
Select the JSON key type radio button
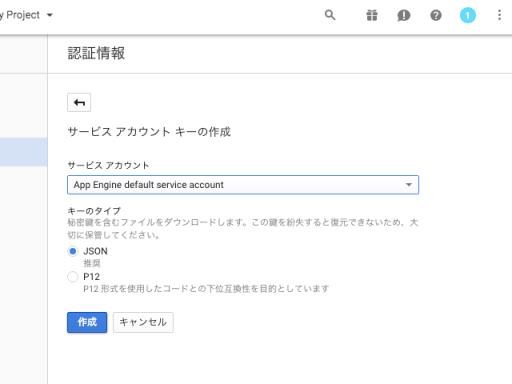click(x=73, y=251)
